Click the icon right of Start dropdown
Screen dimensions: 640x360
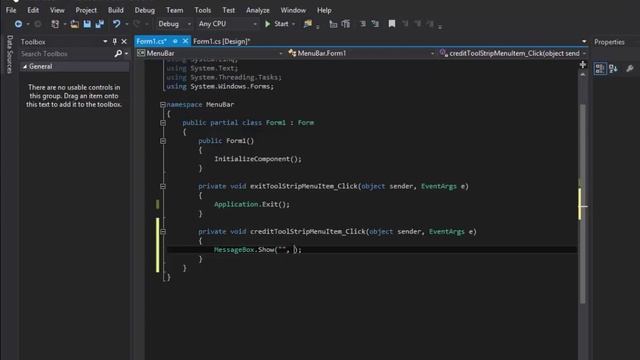coord(308,24)
